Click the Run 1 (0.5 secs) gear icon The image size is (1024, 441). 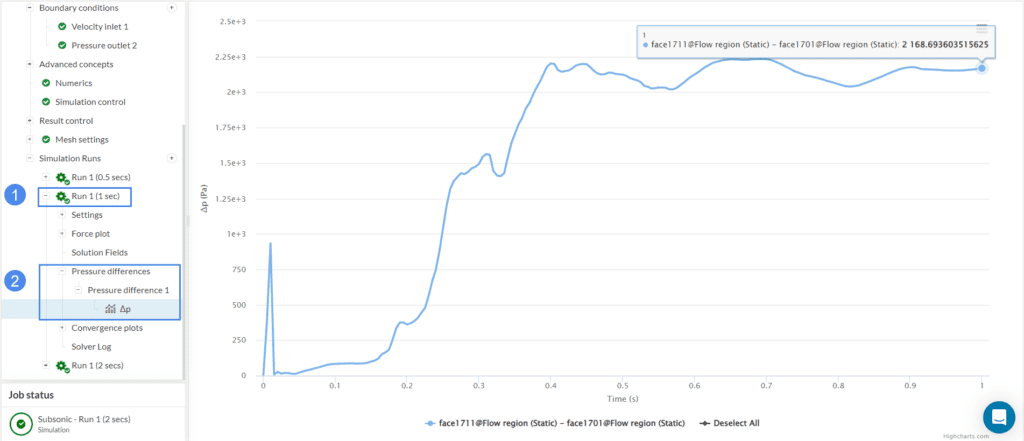[x=62, y=177]
